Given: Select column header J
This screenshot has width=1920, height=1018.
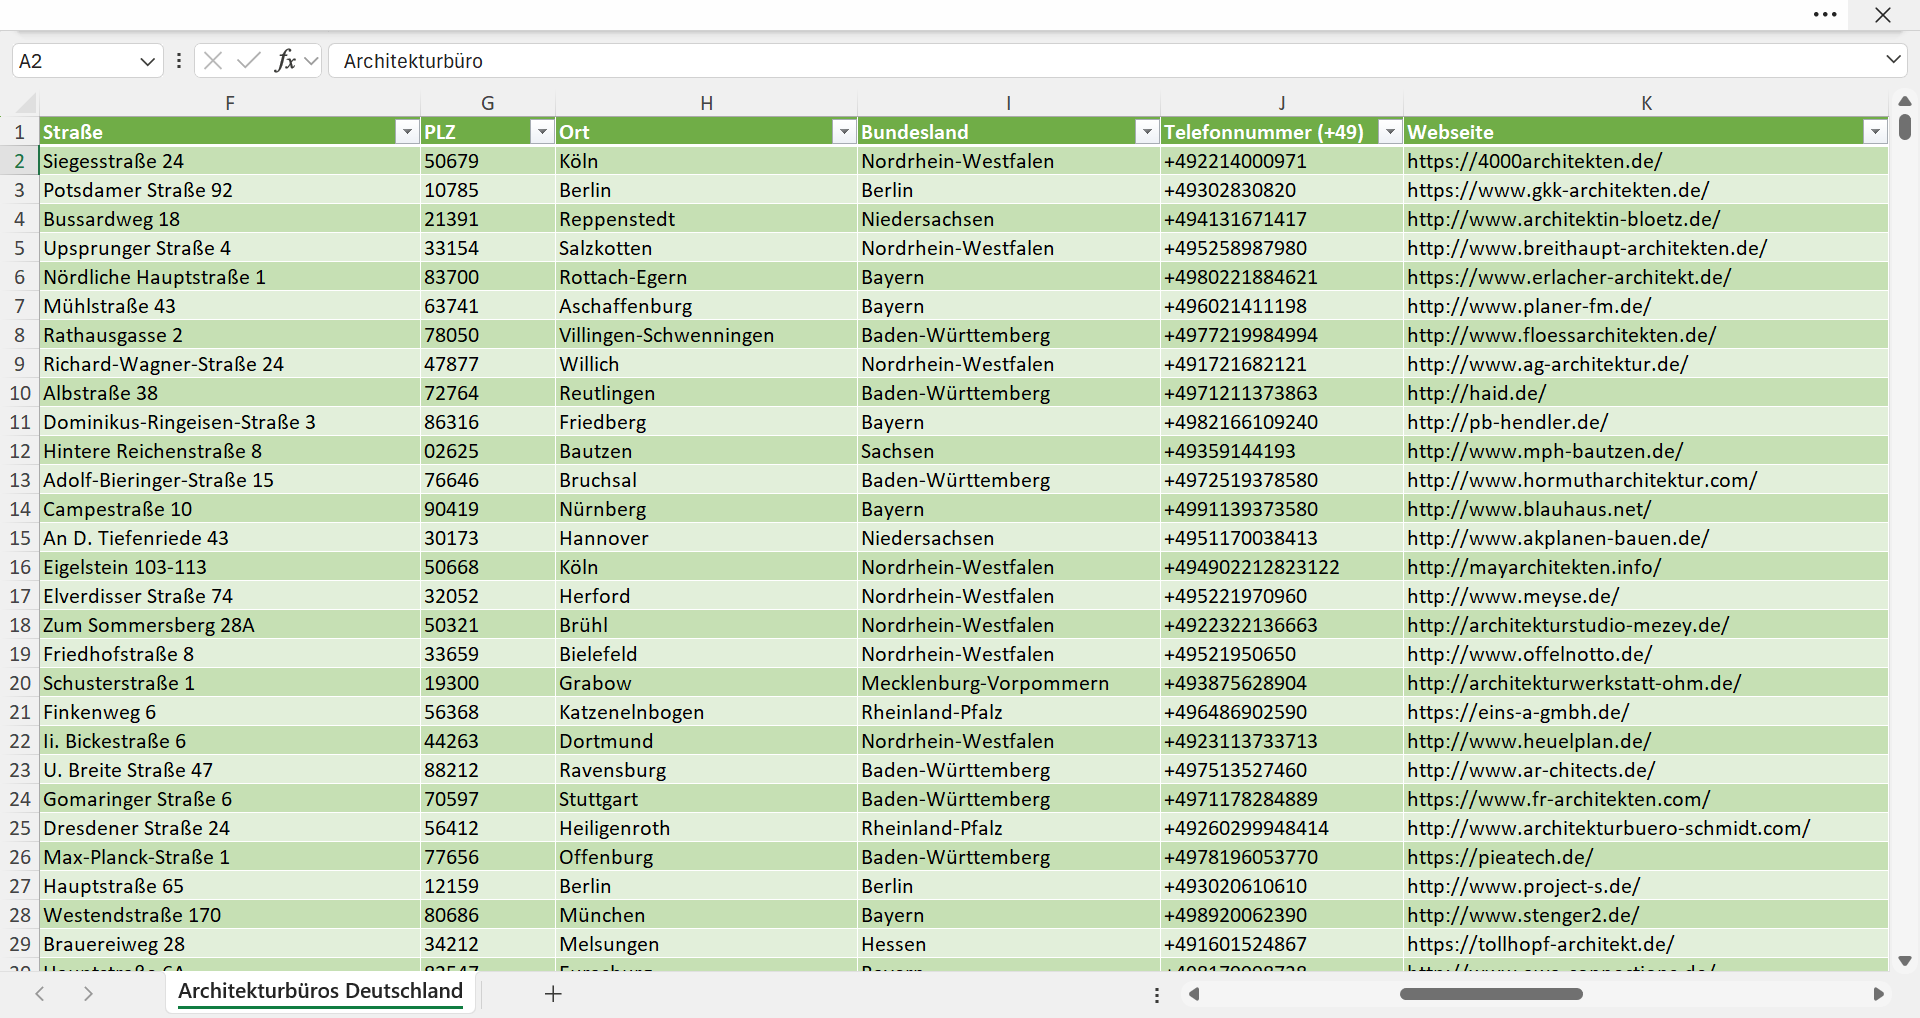Looking at the screenshot, I should [x=1282, y=103].
